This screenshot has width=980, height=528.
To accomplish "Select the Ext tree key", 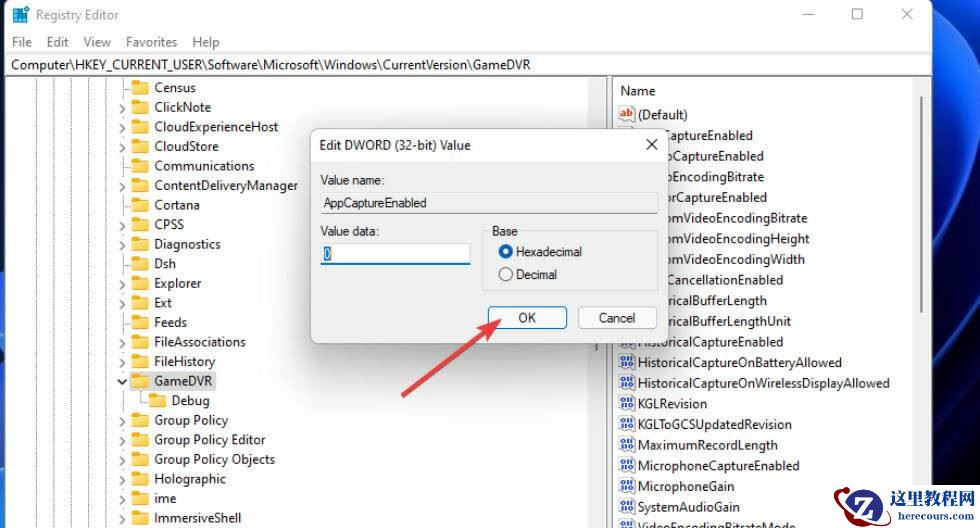I will pyautogui.click(x=162, y=302).
